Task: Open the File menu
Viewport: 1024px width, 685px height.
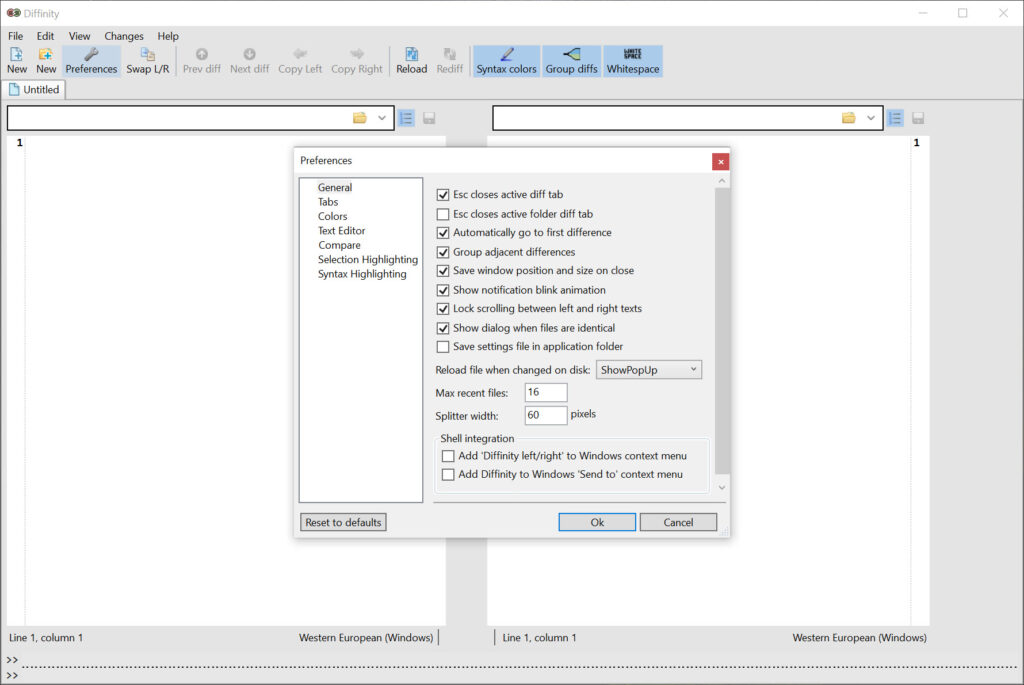Action: point(15,36)
